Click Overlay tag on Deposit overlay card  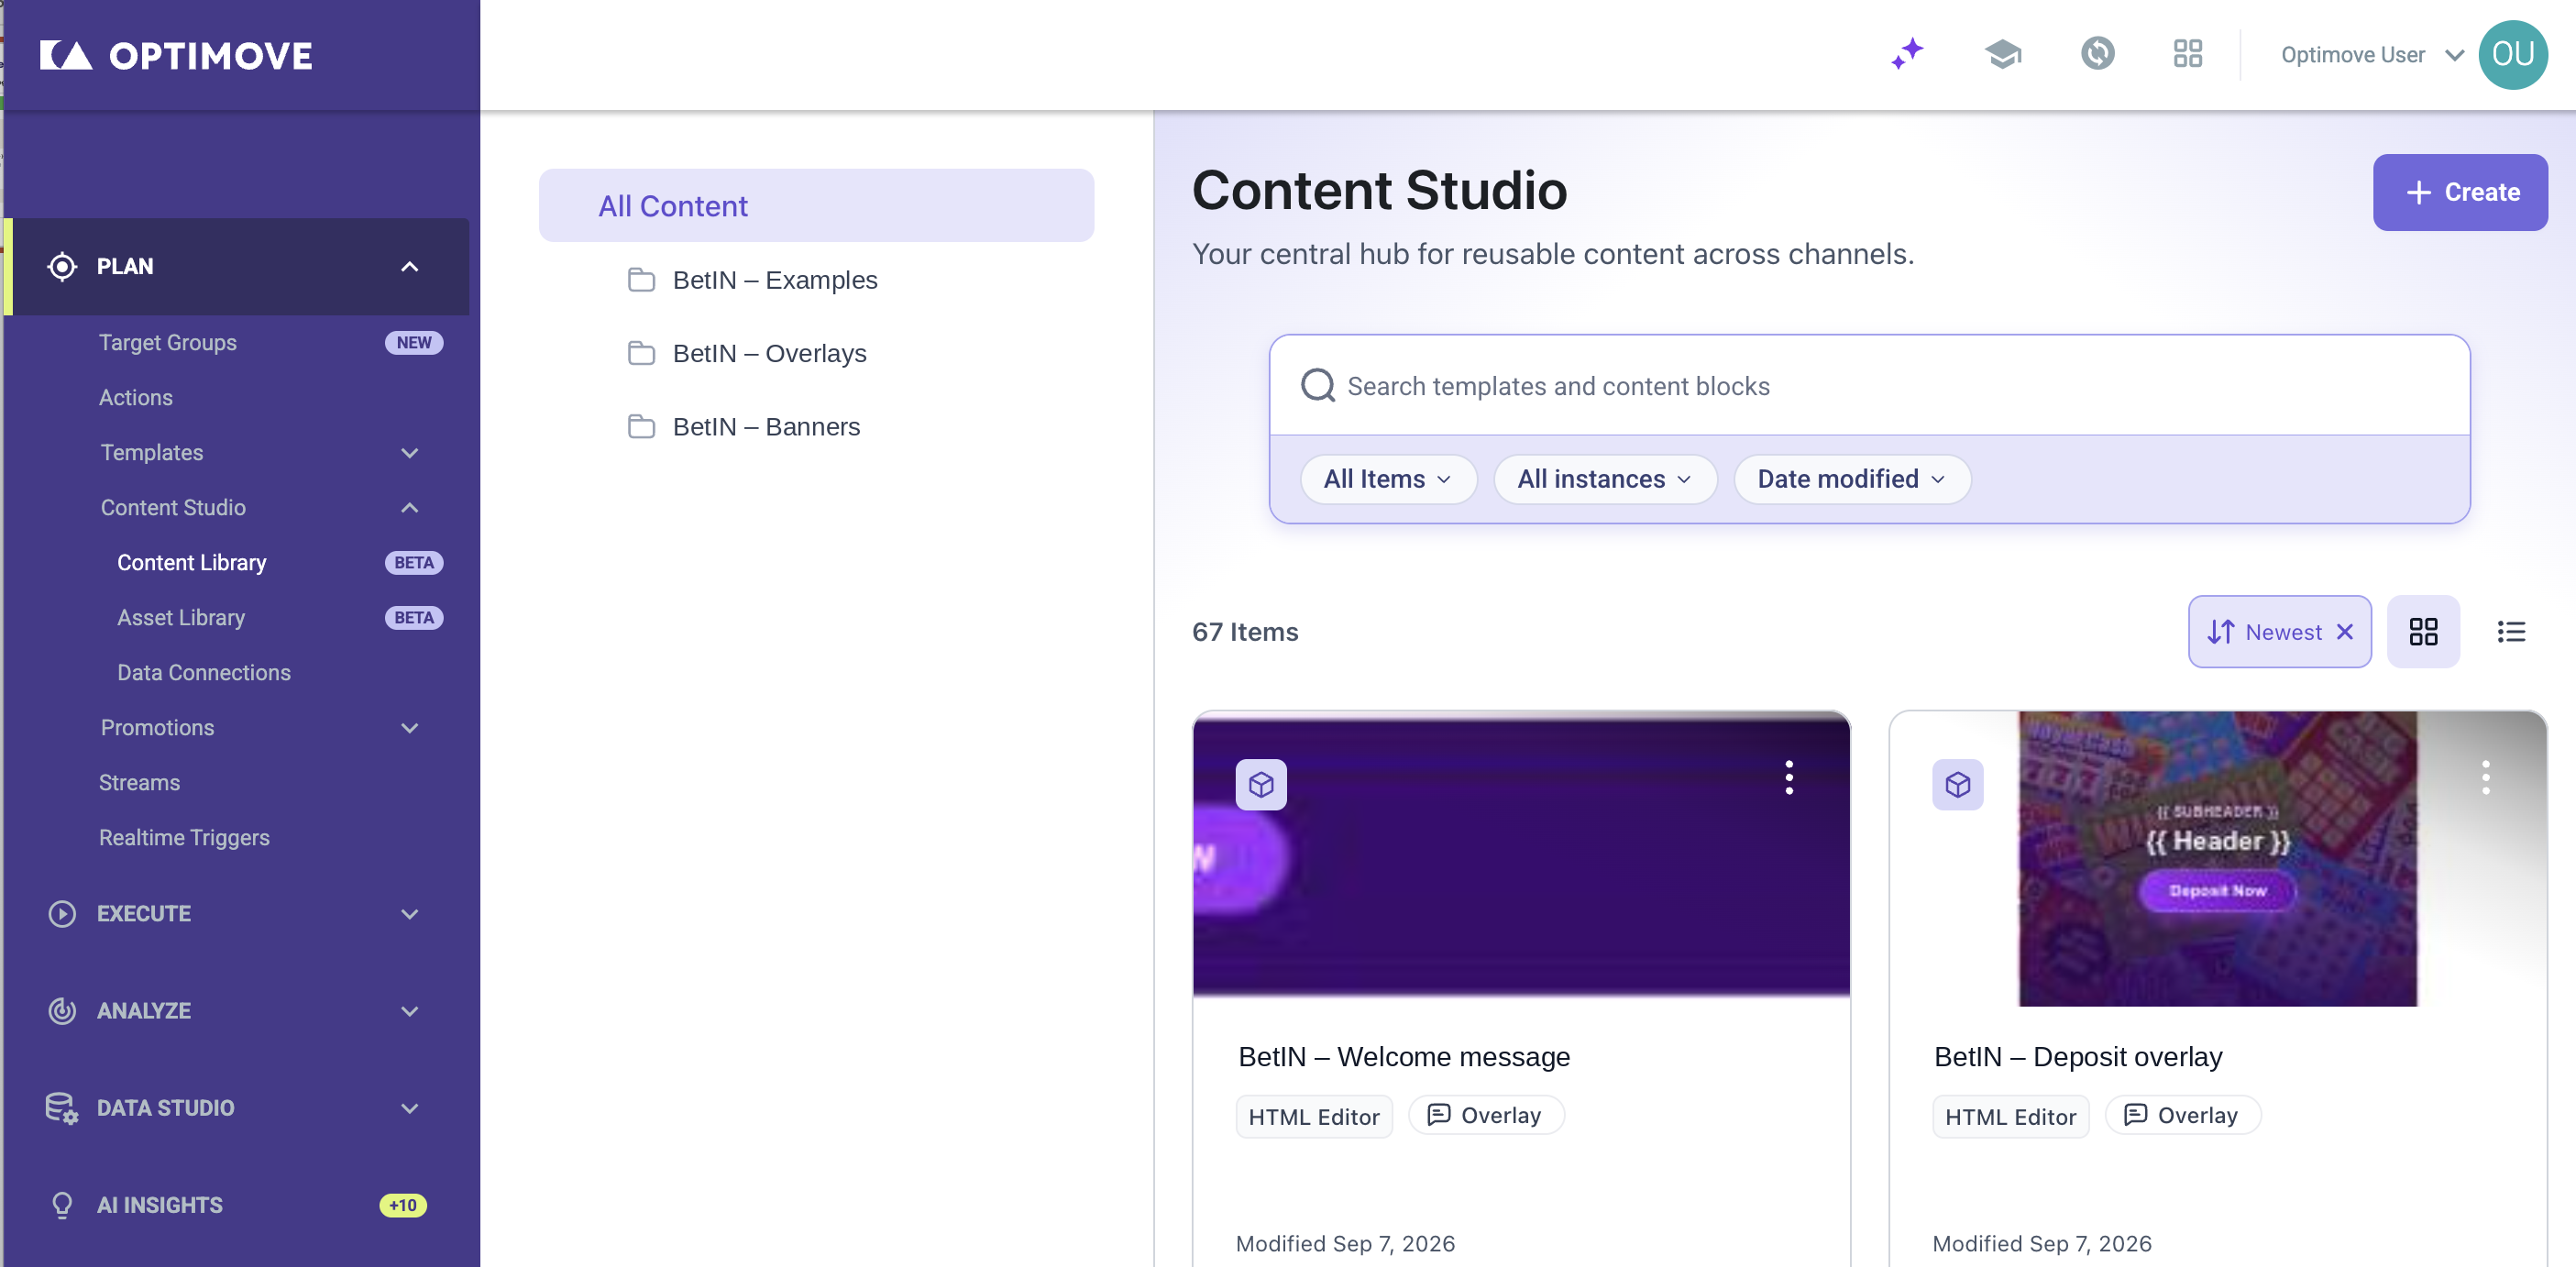(x=2181, y=1115)
